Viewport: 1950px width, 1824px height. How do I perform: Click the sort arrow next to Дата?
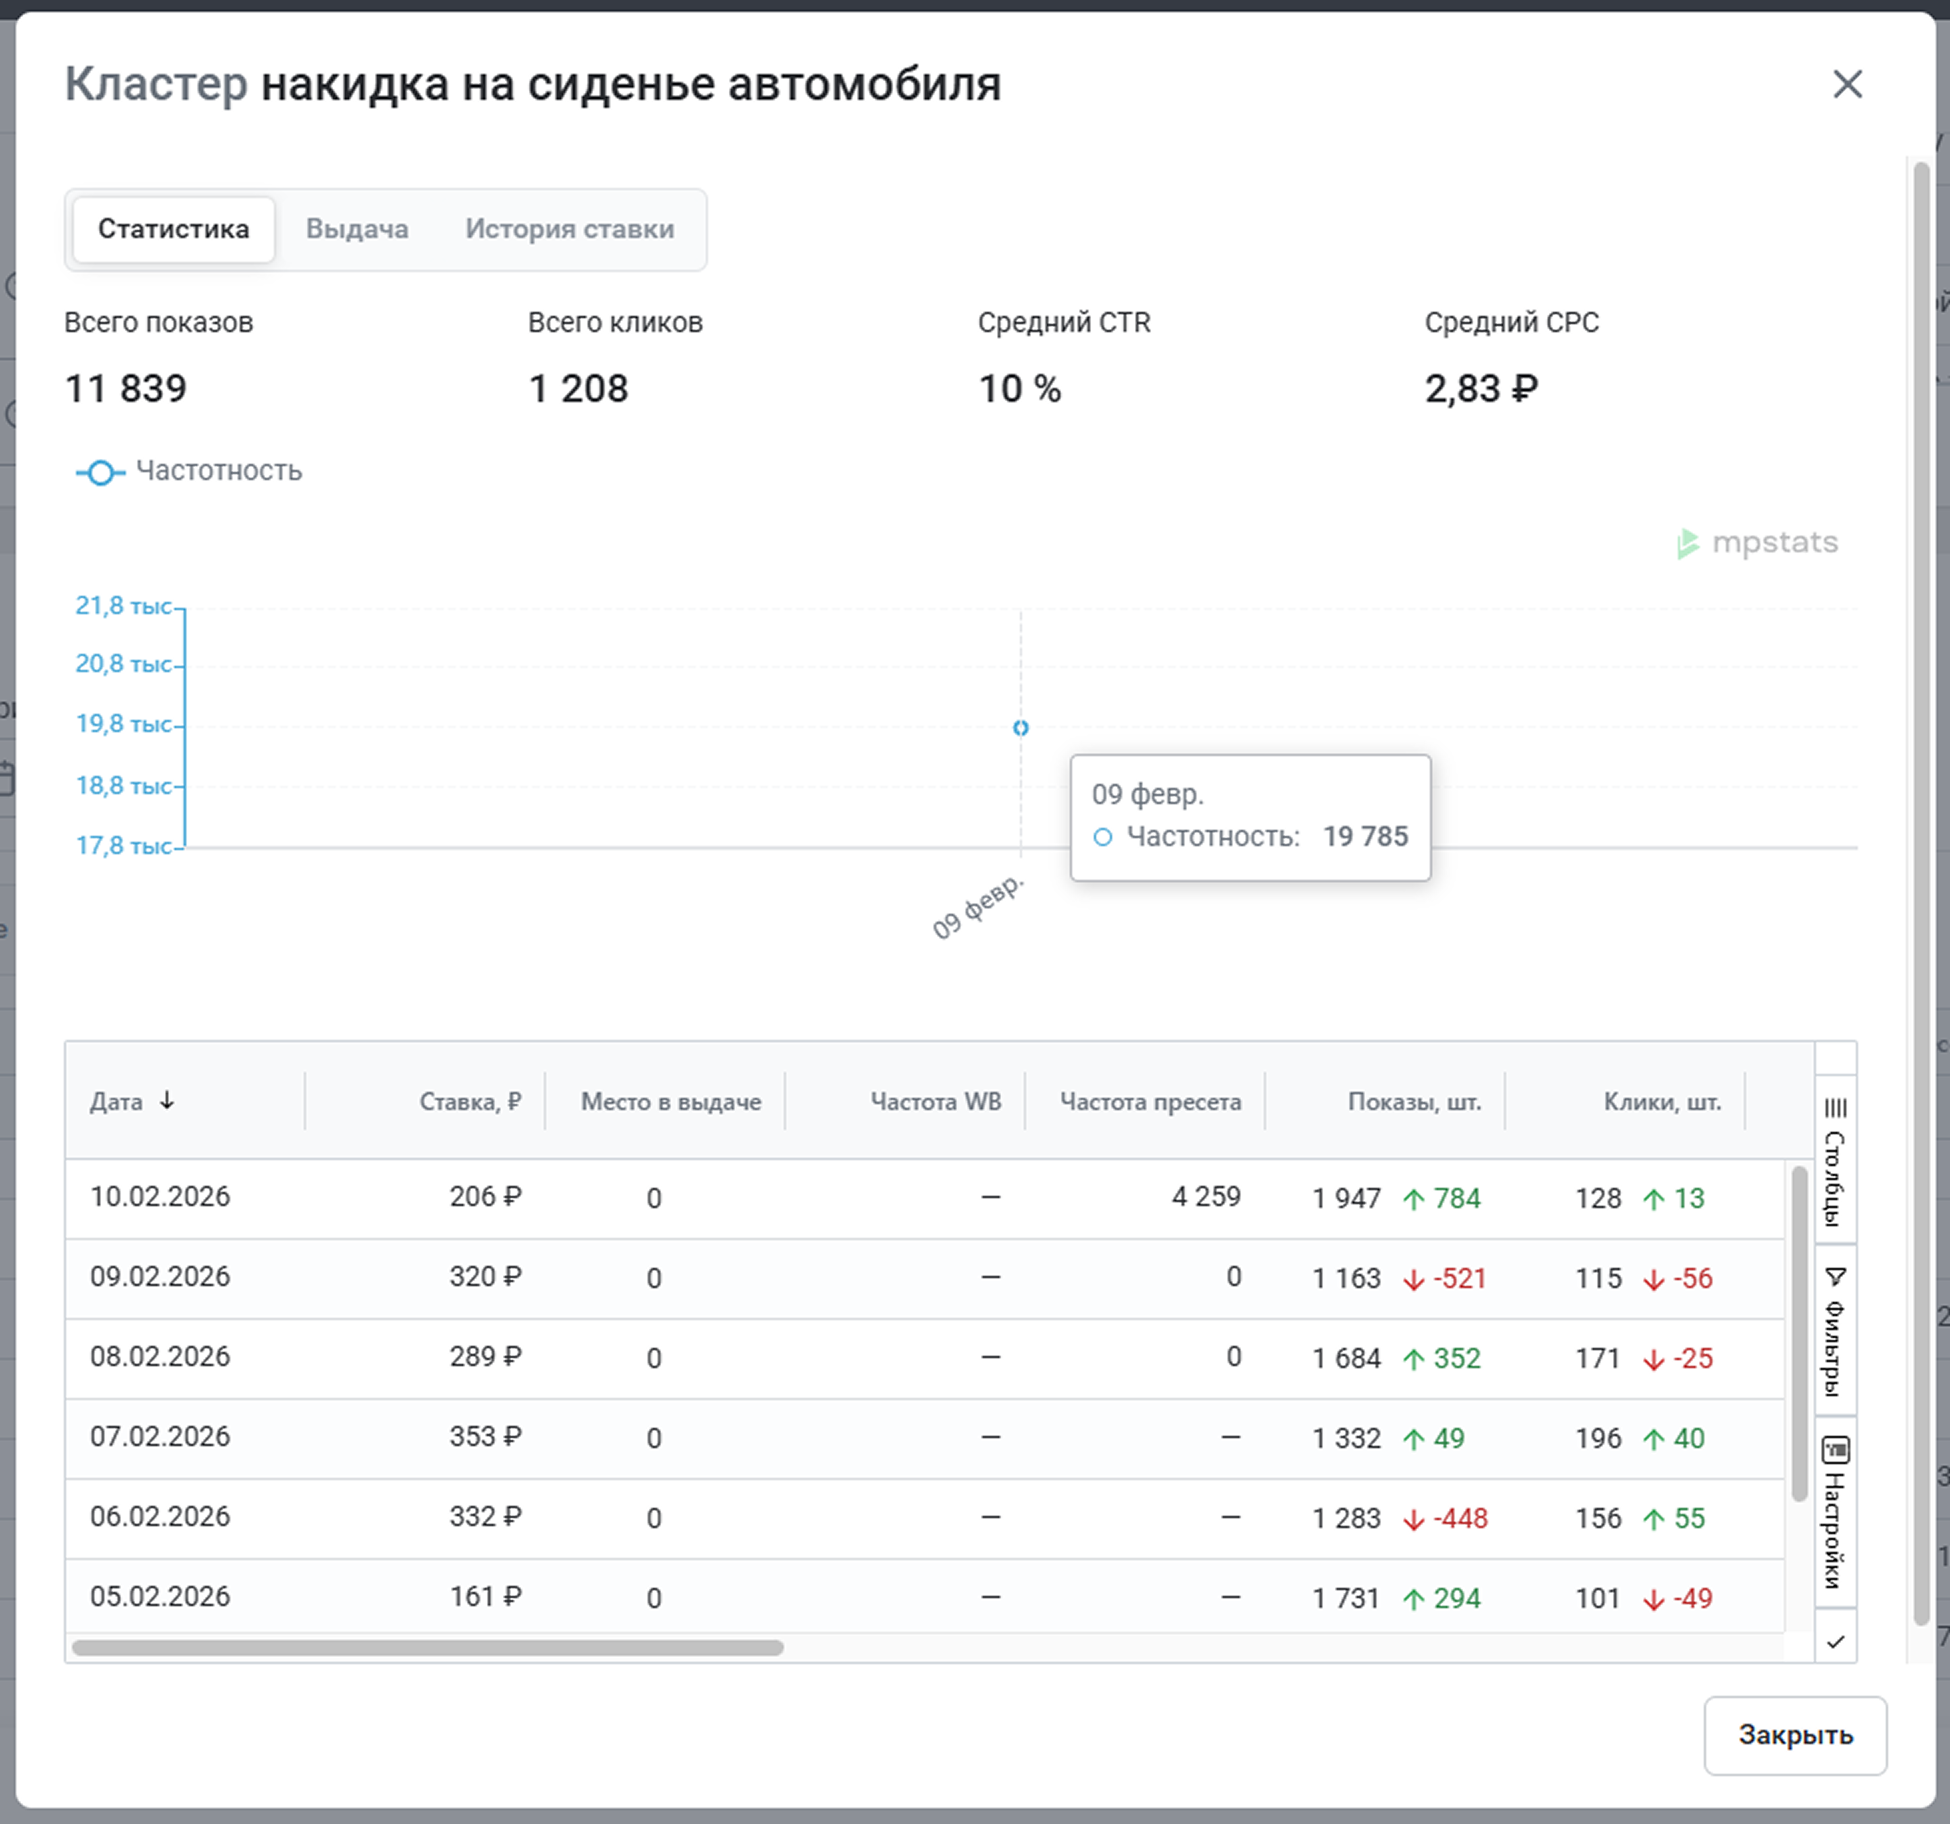(167, 1100)
